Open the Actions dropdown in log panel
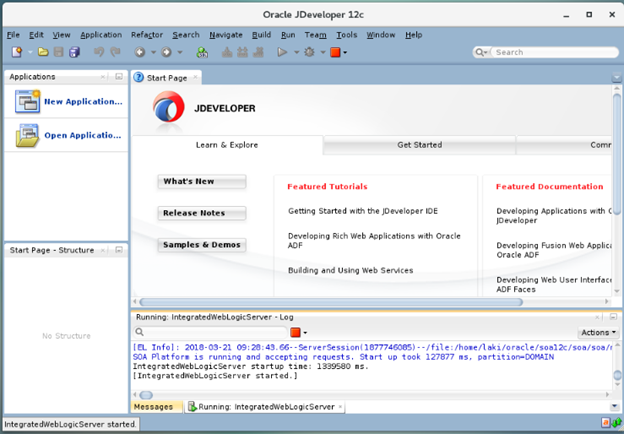 (x=596, y=332)
